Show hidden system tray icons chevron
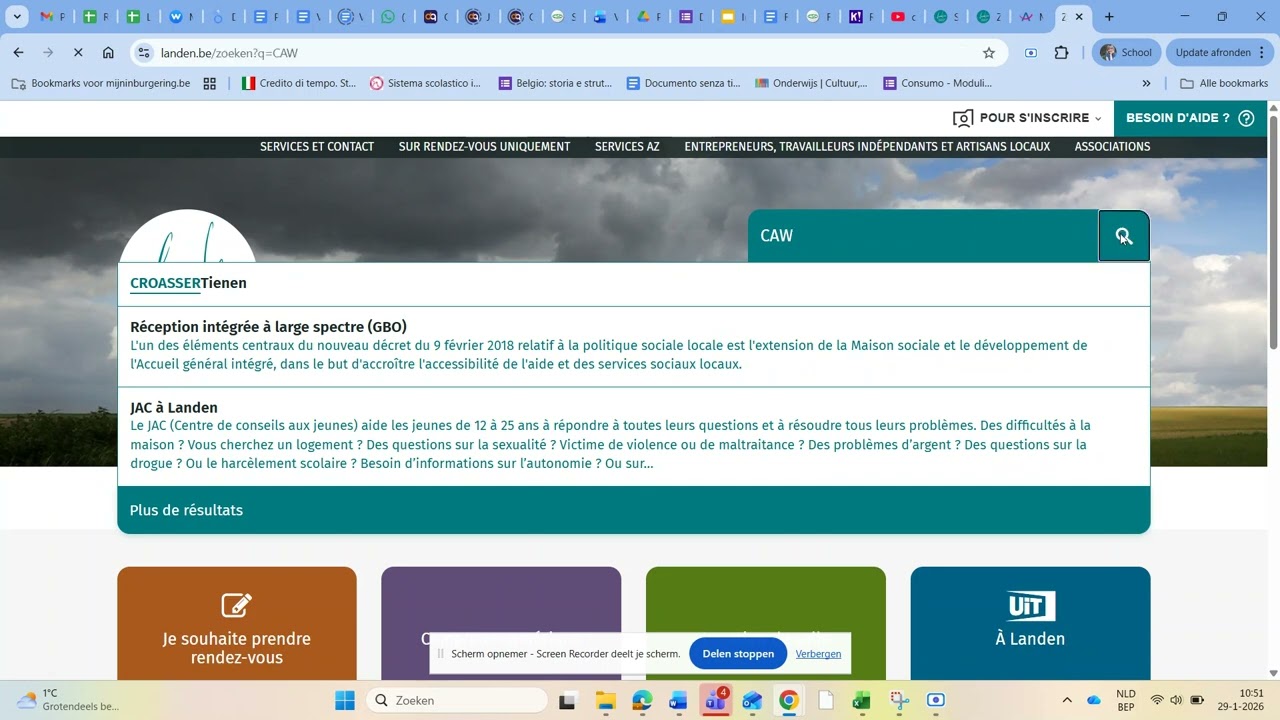This screenshot has width=1280, height=720. (x=1067, y=700)
